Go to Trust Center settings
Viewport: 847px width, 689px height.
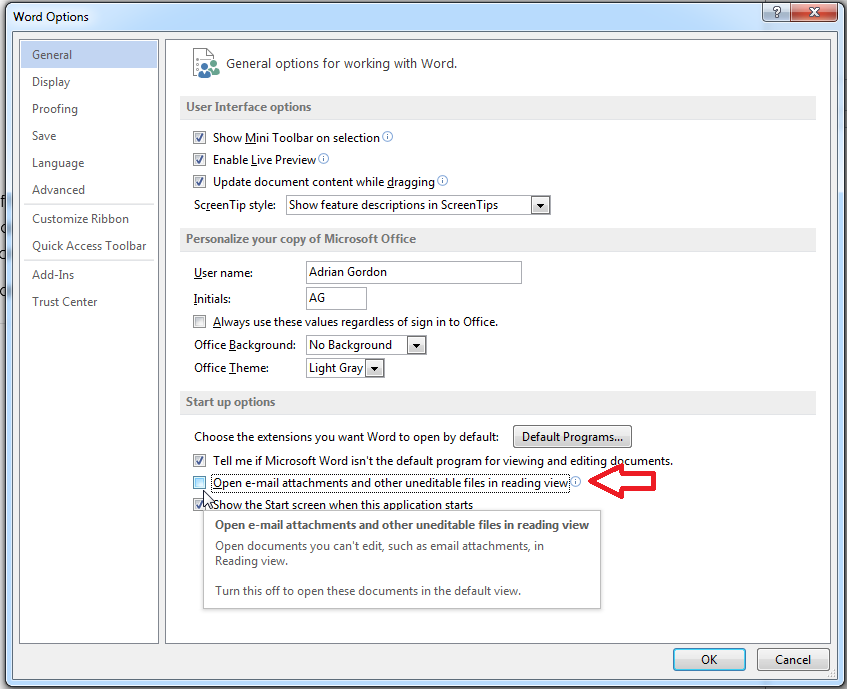(89, 302)
